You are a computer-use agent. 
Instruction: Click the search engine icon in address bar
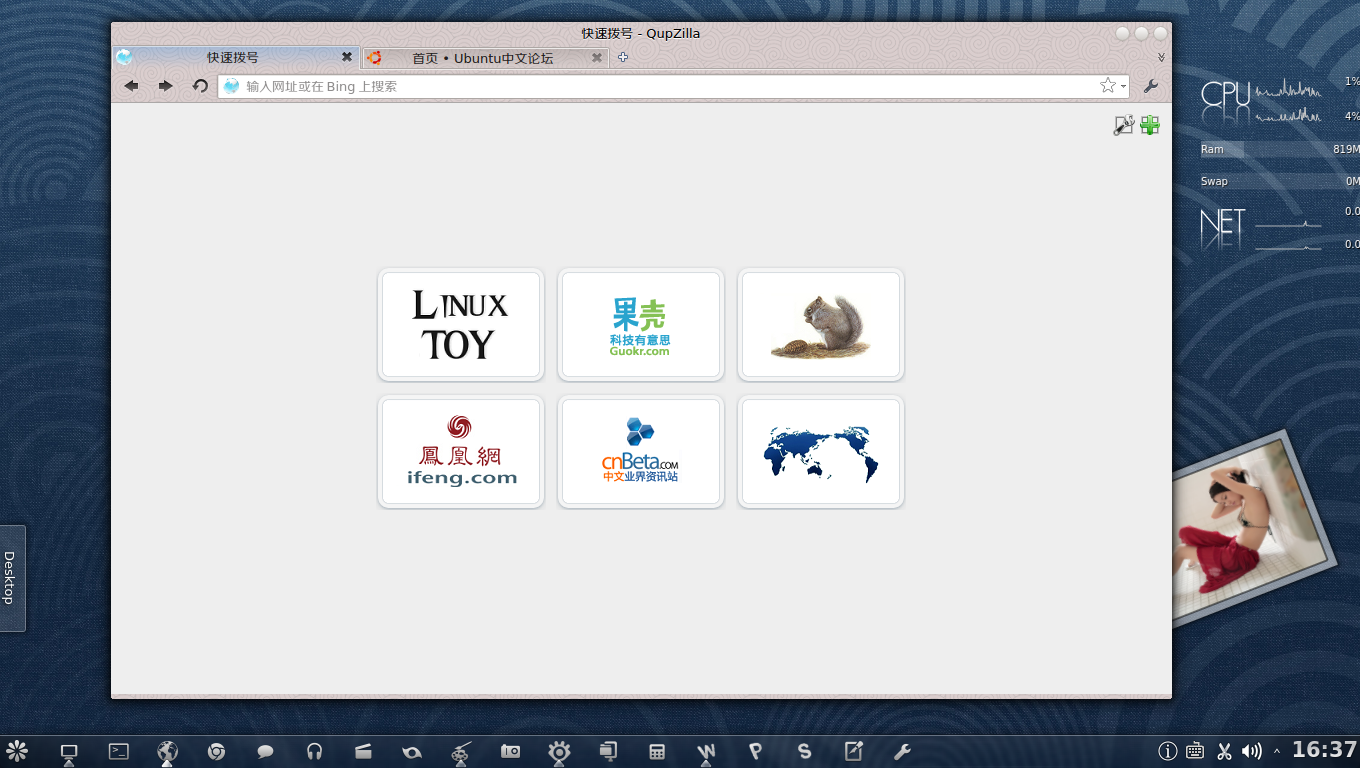coord(231,86)
